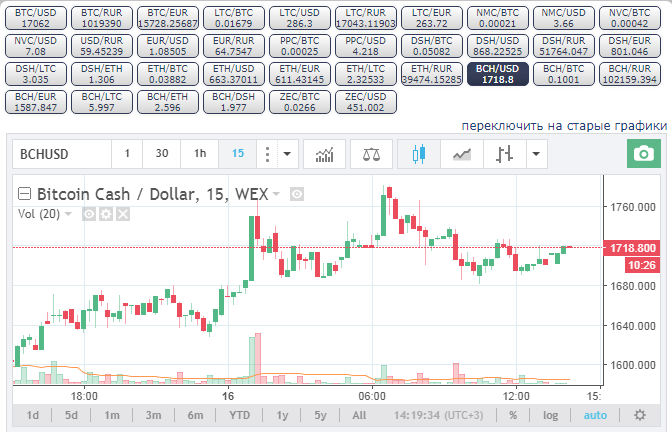Open chart settings gear icon
672x432 pixels.
639,415
